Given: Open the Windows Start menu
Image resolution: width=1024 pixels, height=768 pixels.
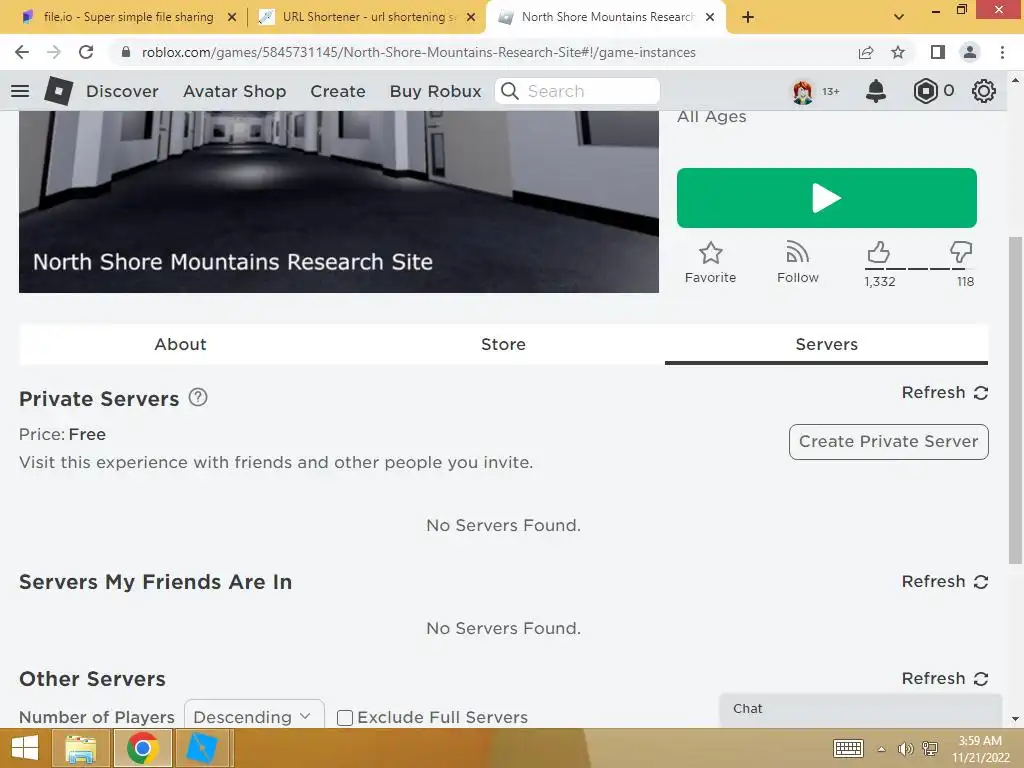Looking at the screenshot, I should (x=25, y=748).
